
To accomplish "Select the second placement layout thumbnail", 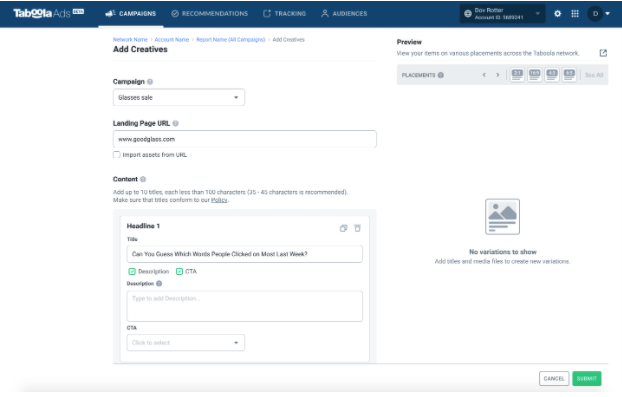I will [x=534, y=75].
